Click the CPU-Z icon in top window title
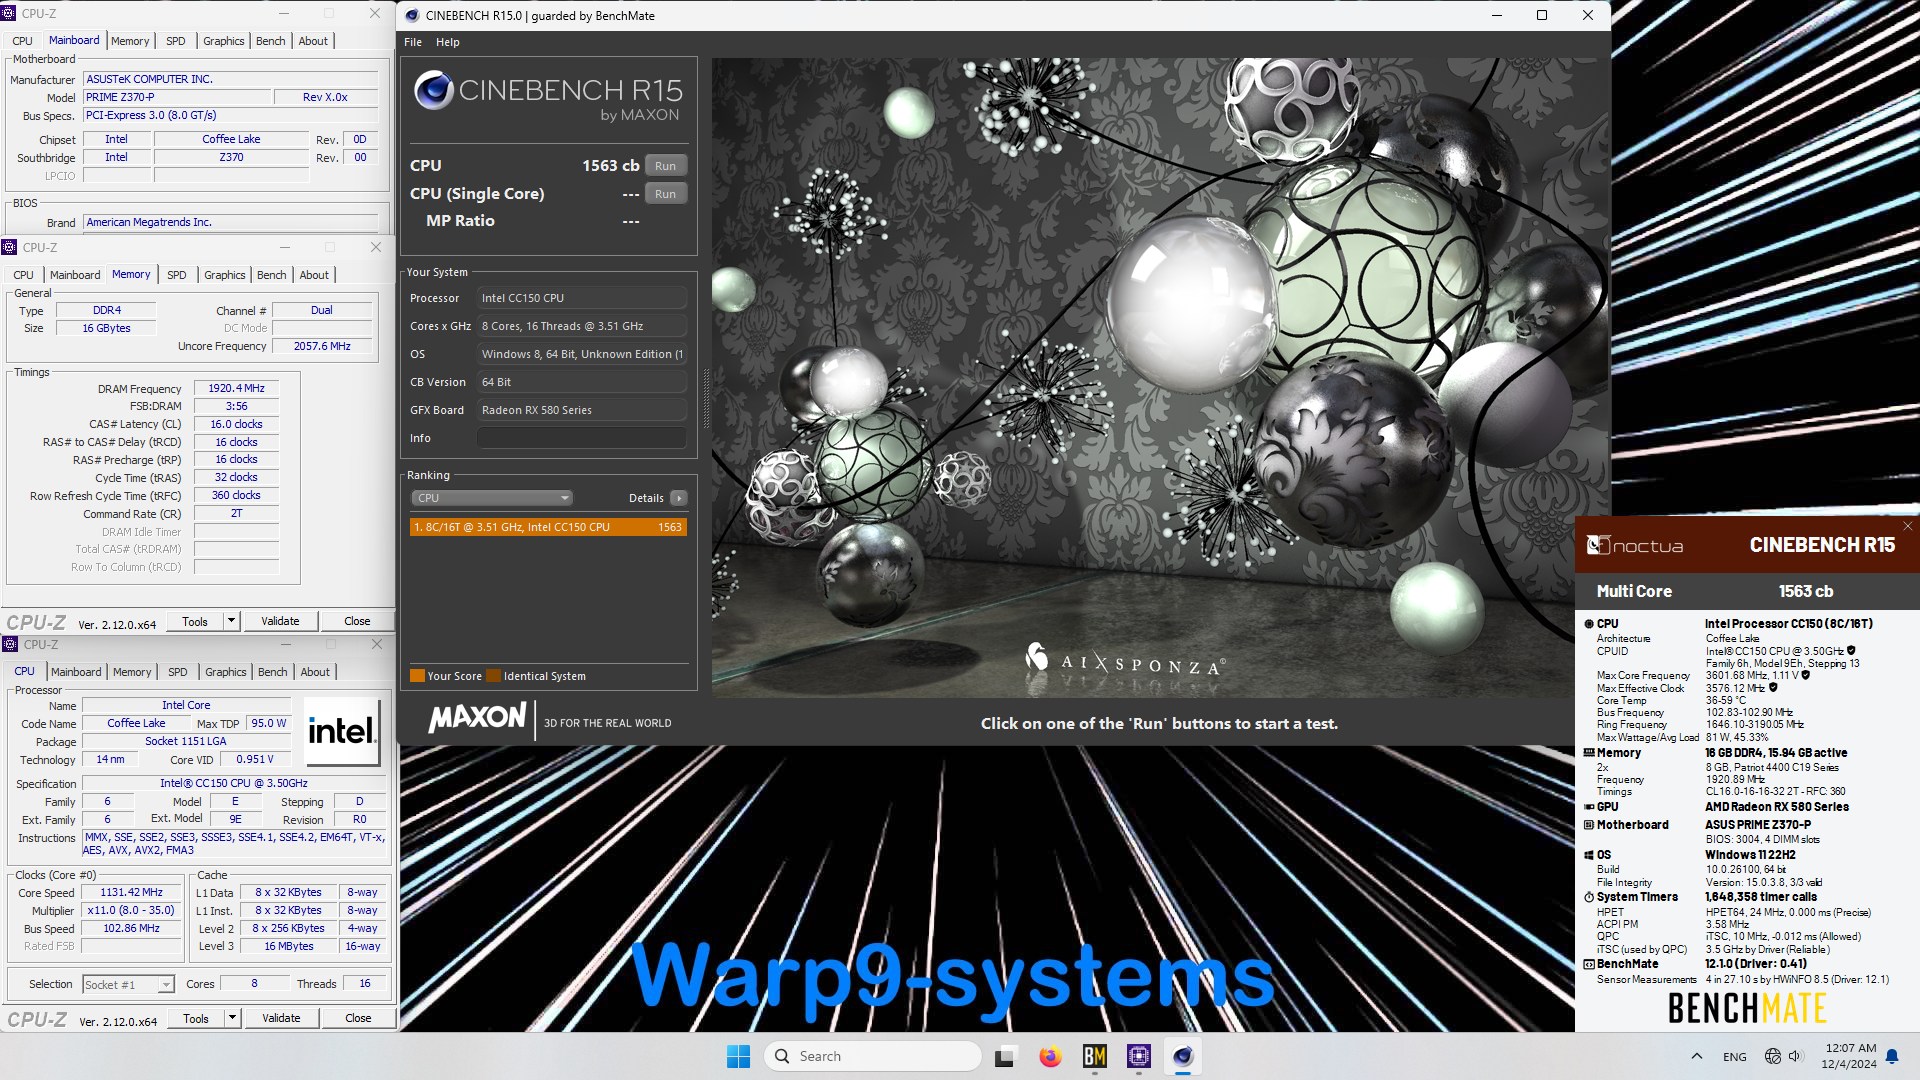Image resolution: width=1920 pixels, height=1080 pixels. pyautogui.click(x=9, y=14)
